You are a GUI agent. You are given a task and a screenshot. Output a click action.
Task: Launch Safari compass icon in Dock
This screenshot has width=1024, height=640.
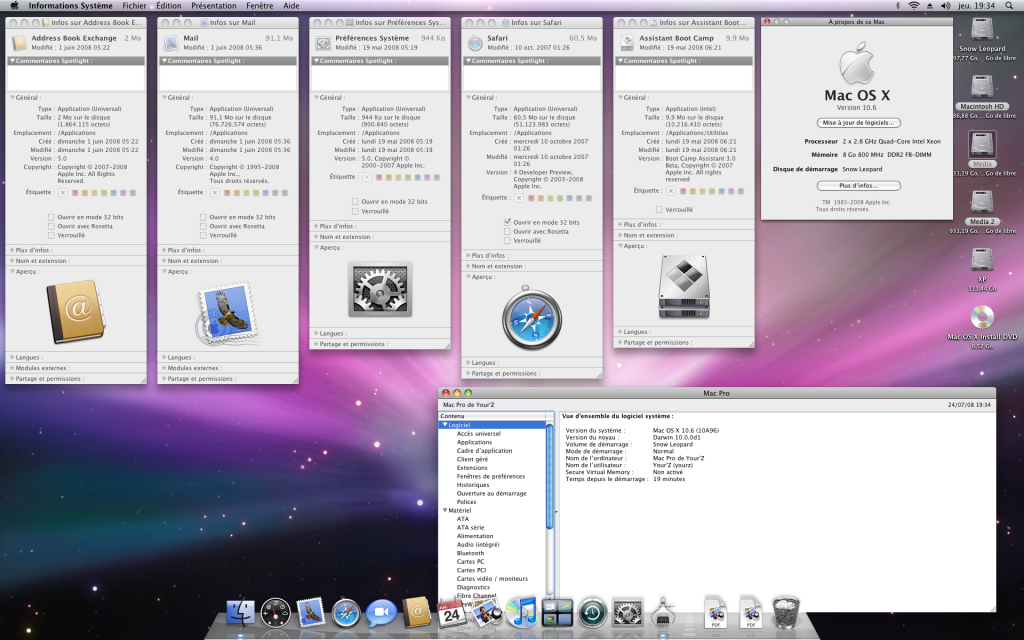click(346, 613)
